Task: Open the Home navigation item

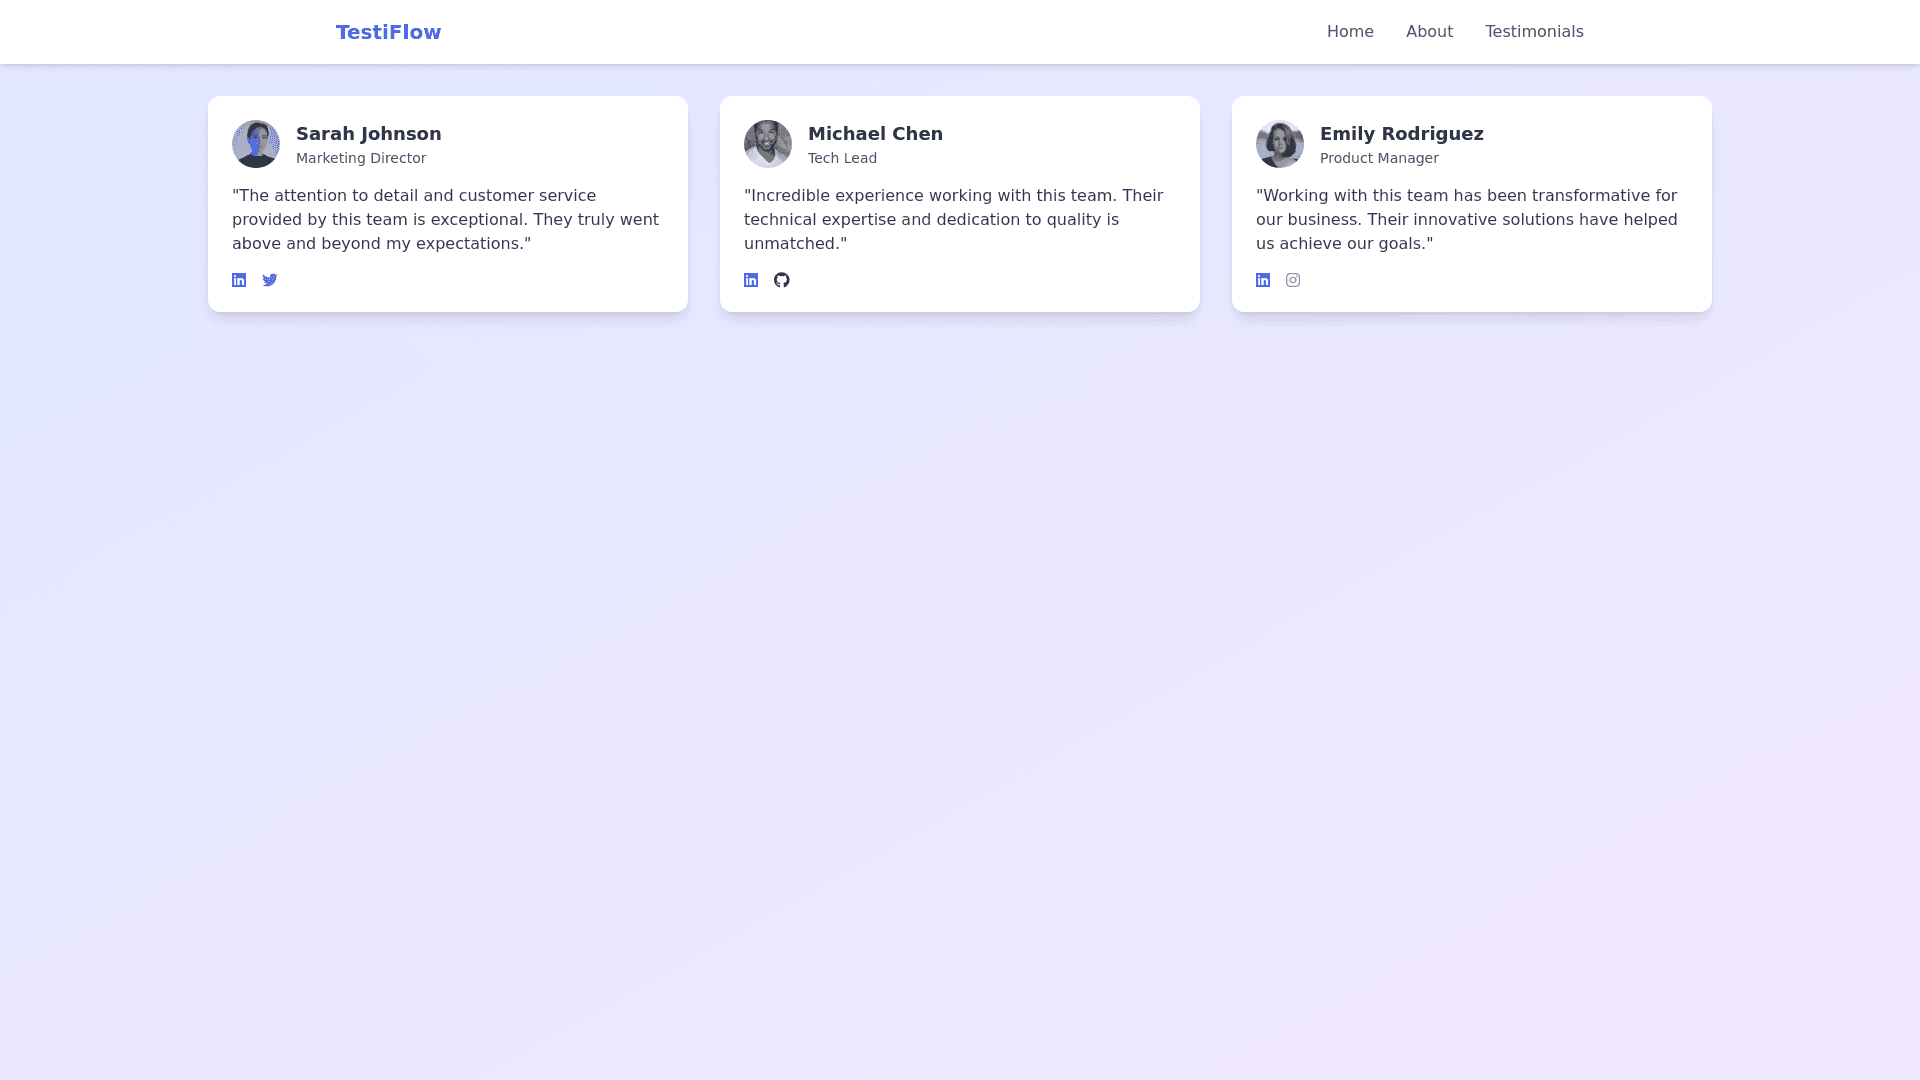Action: 1350,31
